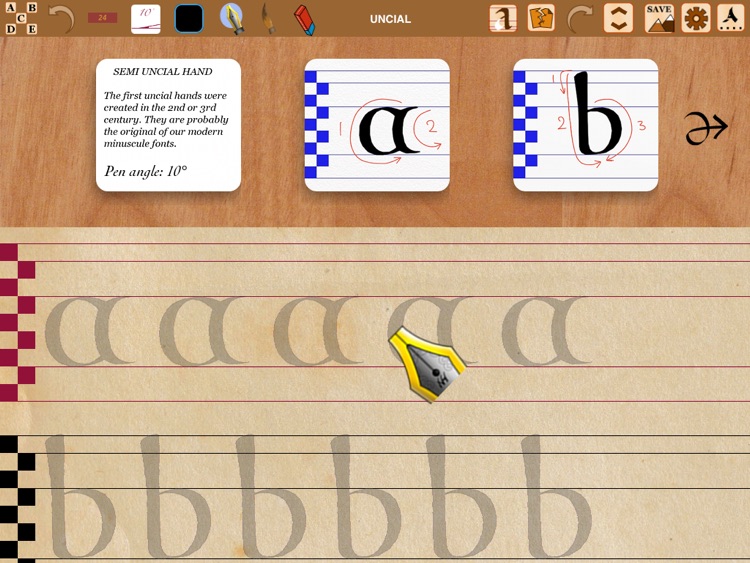The image size is (750, 563).
Task: Open the ABCDE alphabet selection icon
Action: tap(21, 18)
